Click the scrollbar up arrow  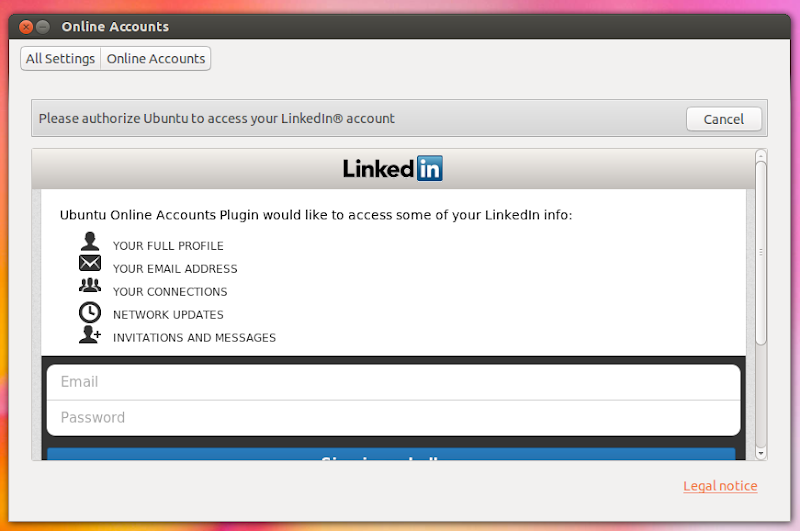[761, 156]
